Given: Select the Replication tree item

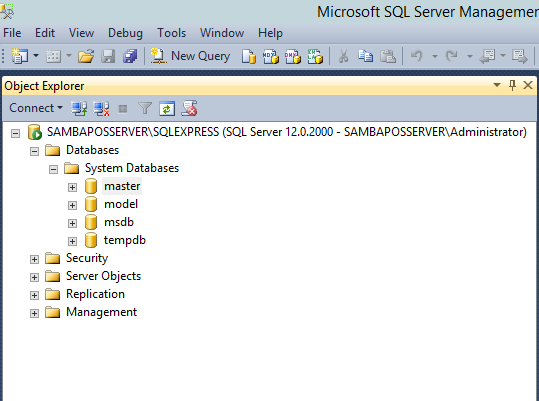Looking at the screenshot, I should (x=95, y=294).
